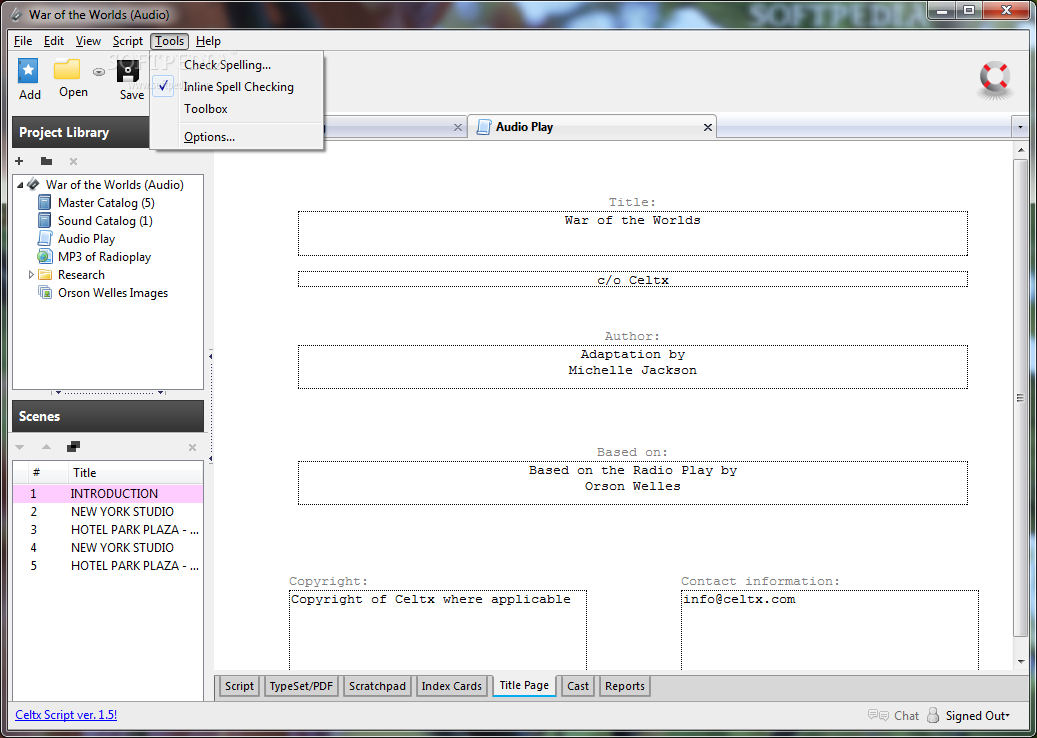The image size is (1037, 738).
Task: Click the Chat label in status bar
Action: point(907,716)
